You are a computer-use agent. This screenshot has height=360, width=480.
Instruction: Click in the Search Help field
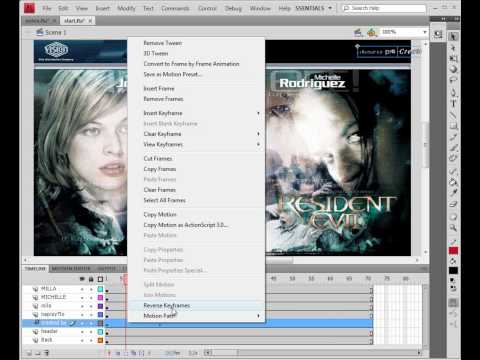tap(384, 8)
